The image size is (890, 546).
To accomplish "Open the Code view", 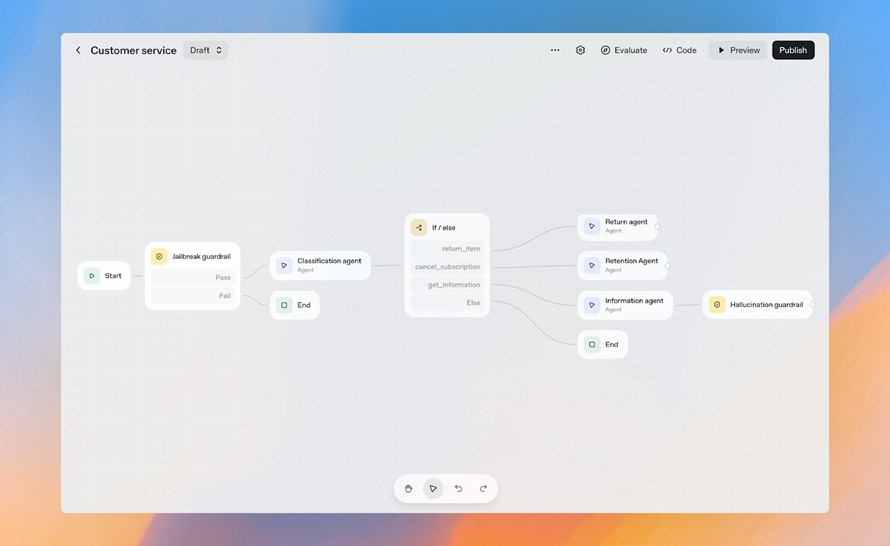I will pyautogui.click(x=679, y=50).
